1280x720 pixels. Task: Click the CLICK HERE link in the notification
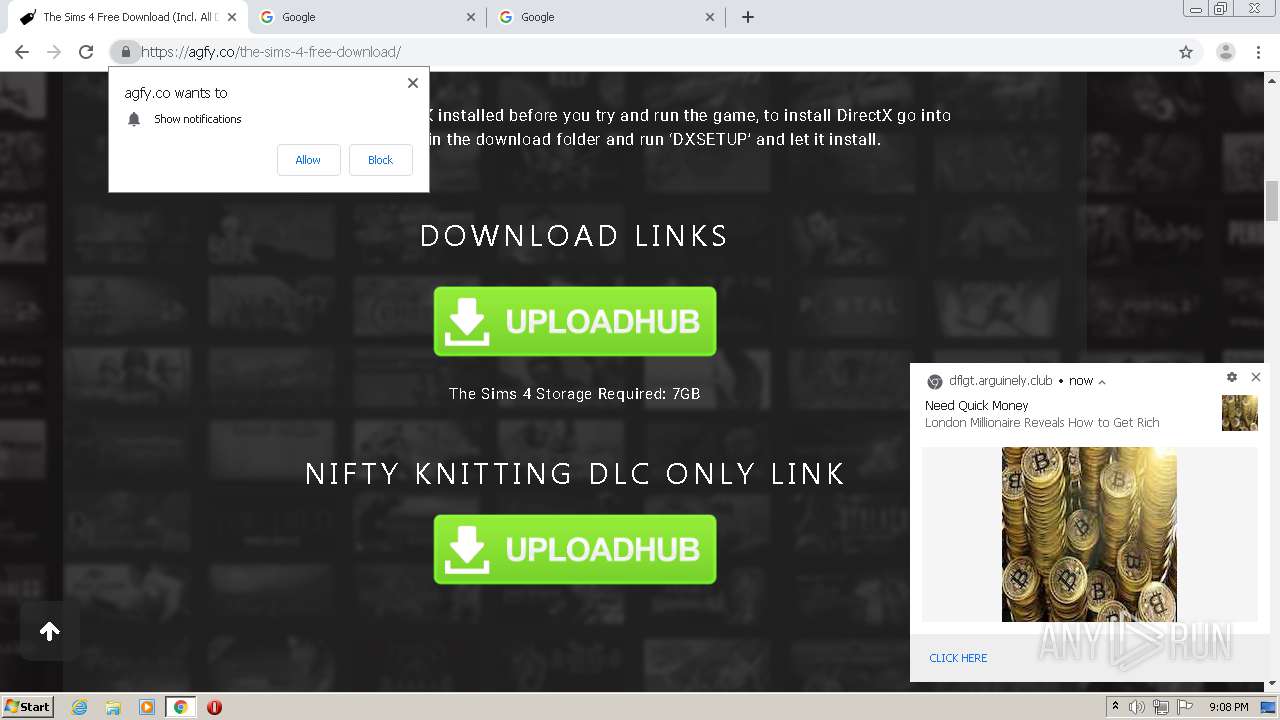pyautogui.click(x=958, y=658)
